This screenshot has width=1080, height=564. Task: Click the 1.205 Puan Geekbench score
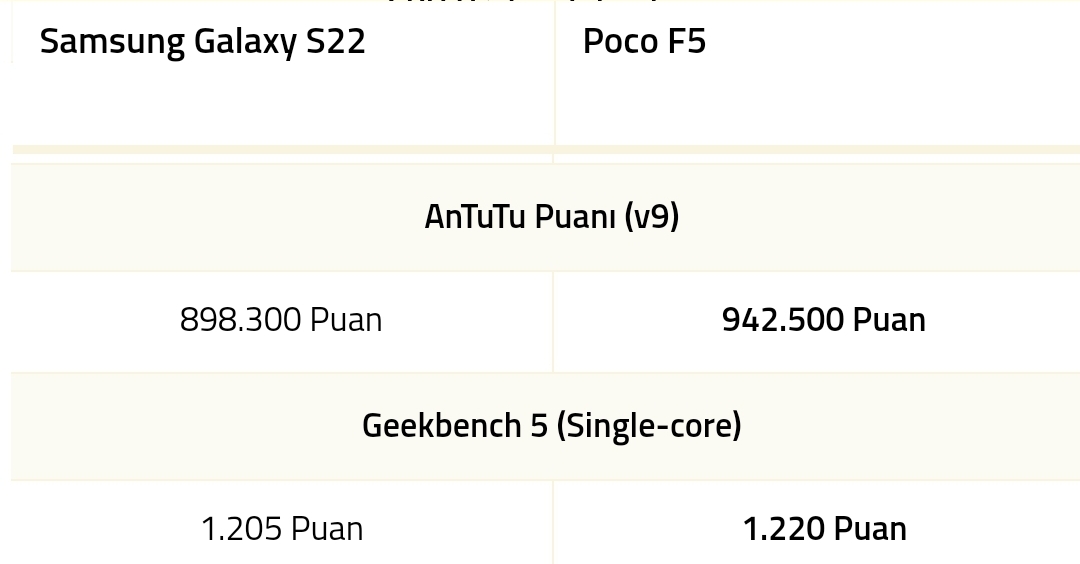click(282, 529)
